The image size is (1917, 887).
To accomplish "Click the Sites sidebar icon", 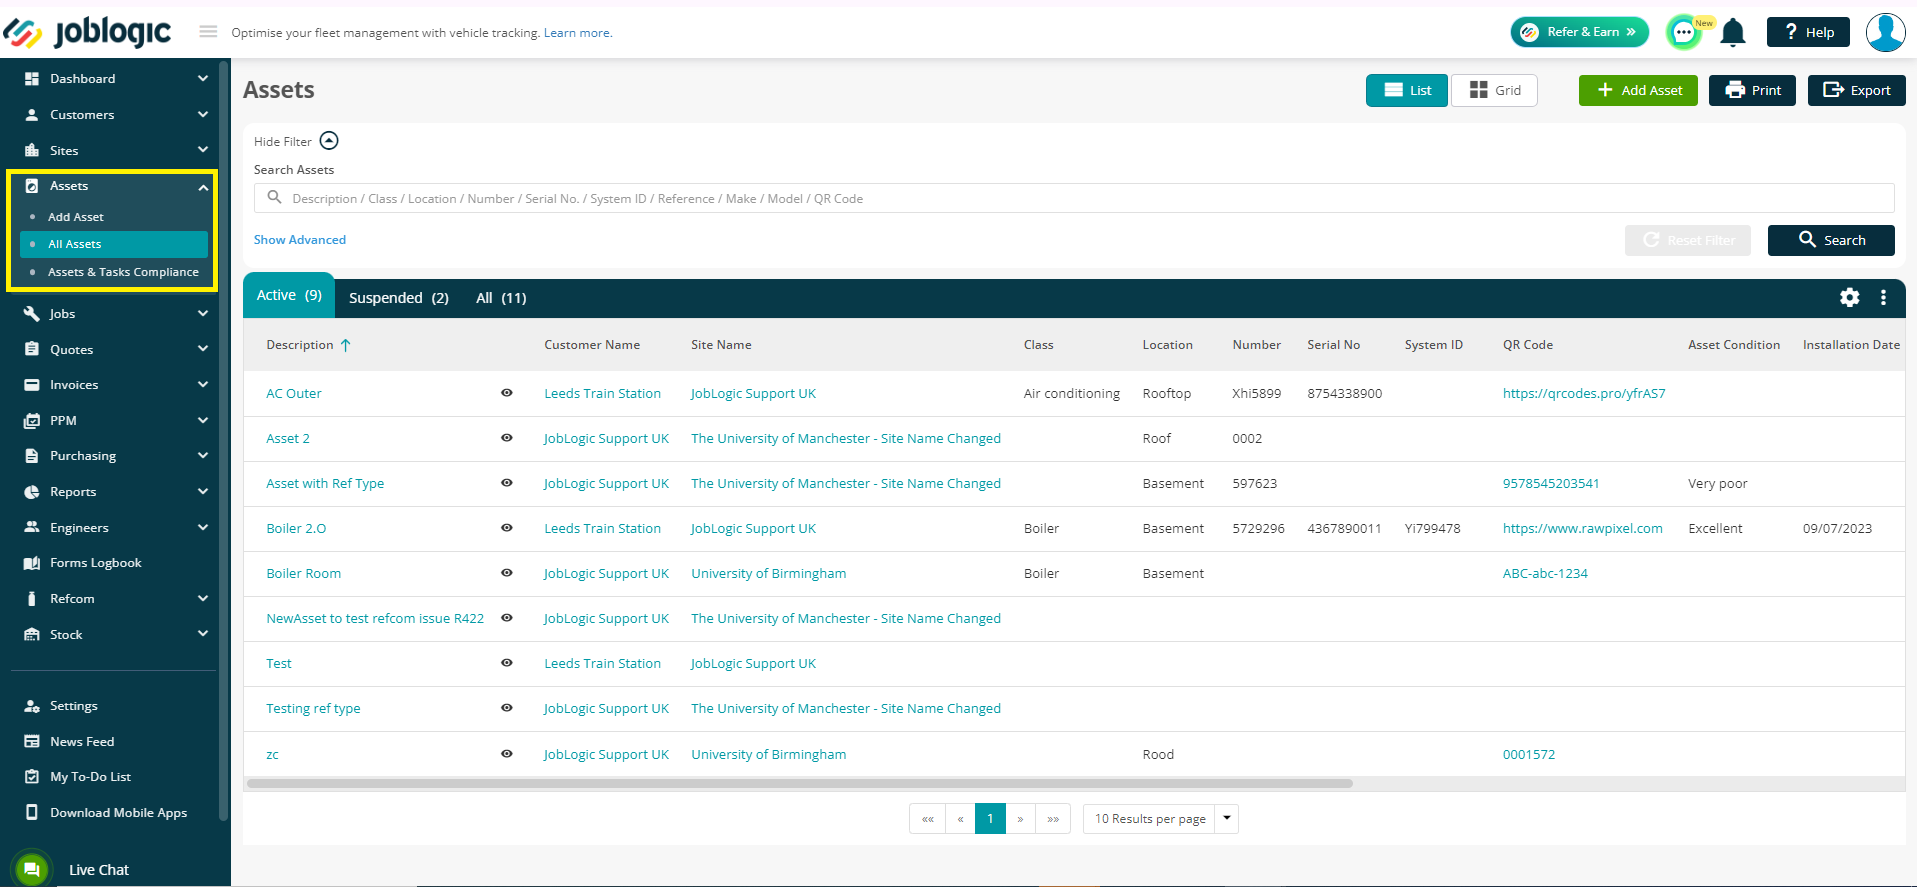I will 32,151.
